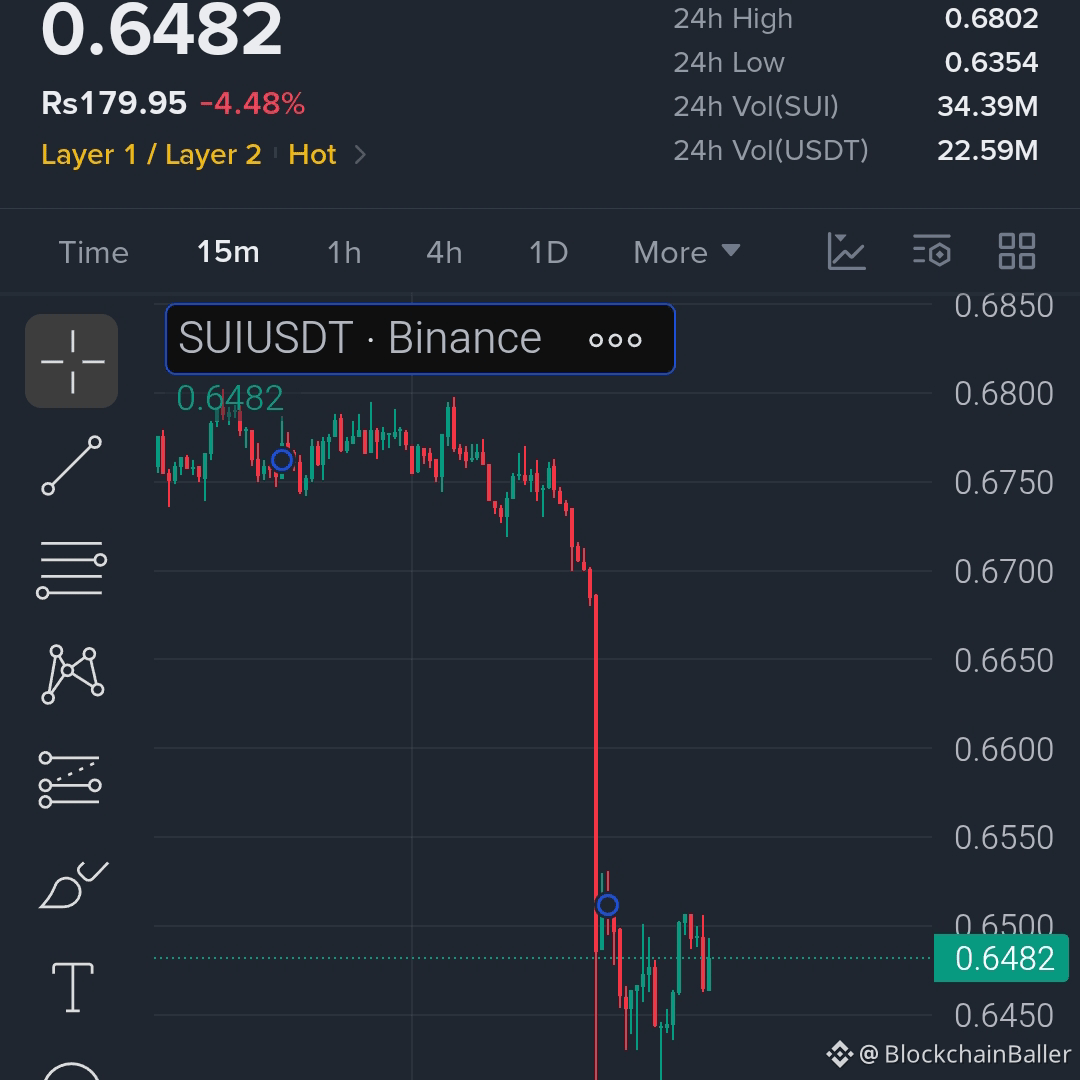The image size is (1080, 1080).
Task: Select the text annotation tool
Action: pyautogui.click(x=73, y=987)
